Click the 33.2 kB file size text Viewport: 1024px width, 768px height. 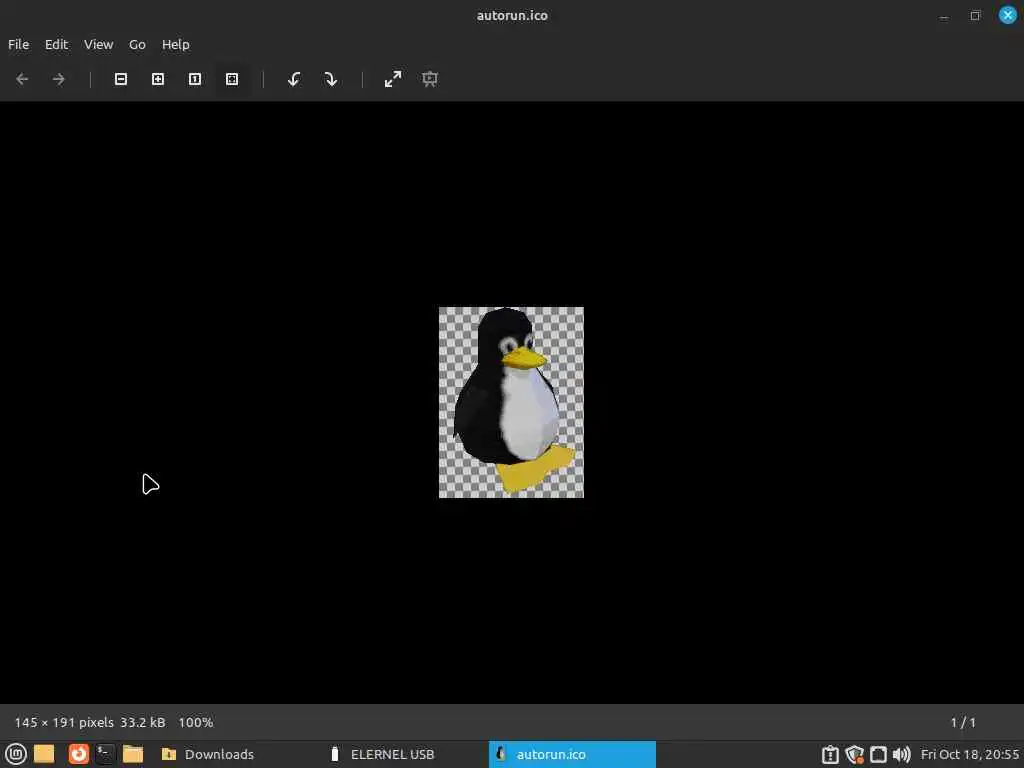[142, 722]
